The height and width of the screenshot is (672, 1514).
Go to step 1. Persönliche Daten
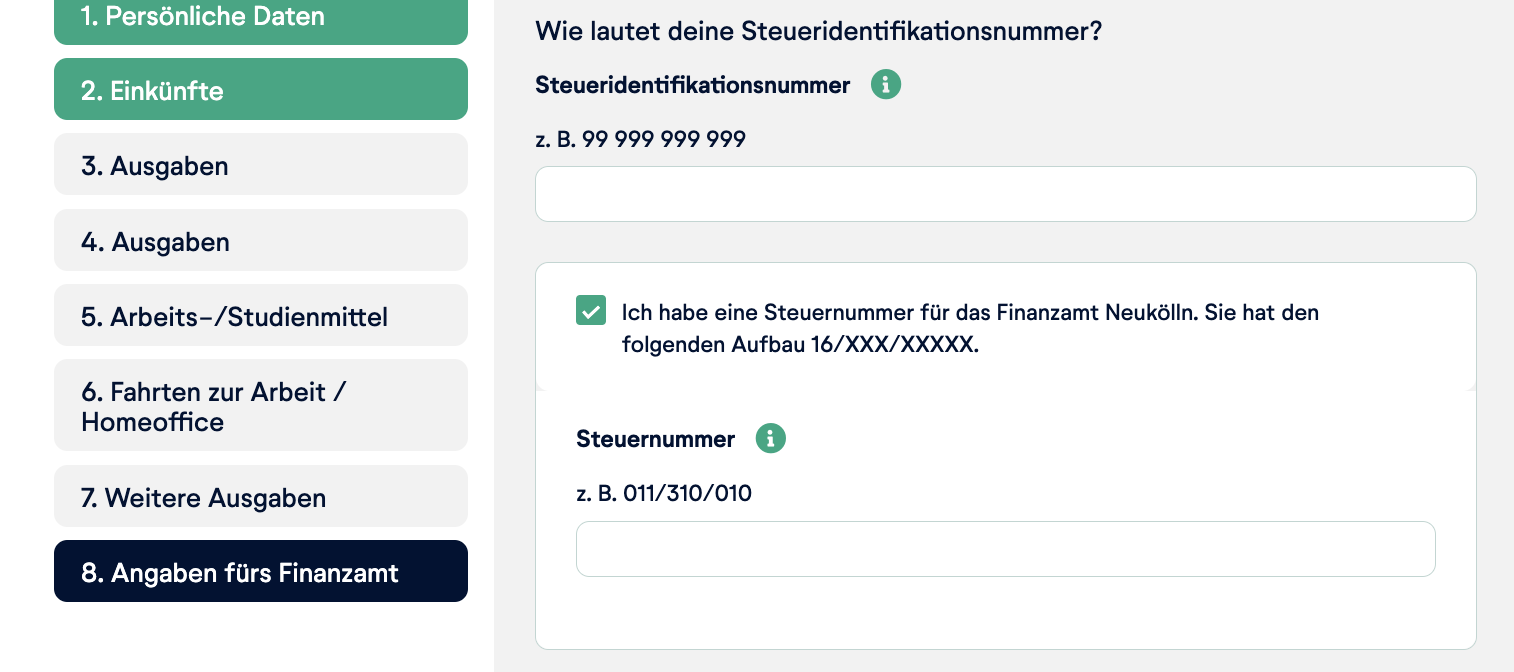[x=260, y=18]
